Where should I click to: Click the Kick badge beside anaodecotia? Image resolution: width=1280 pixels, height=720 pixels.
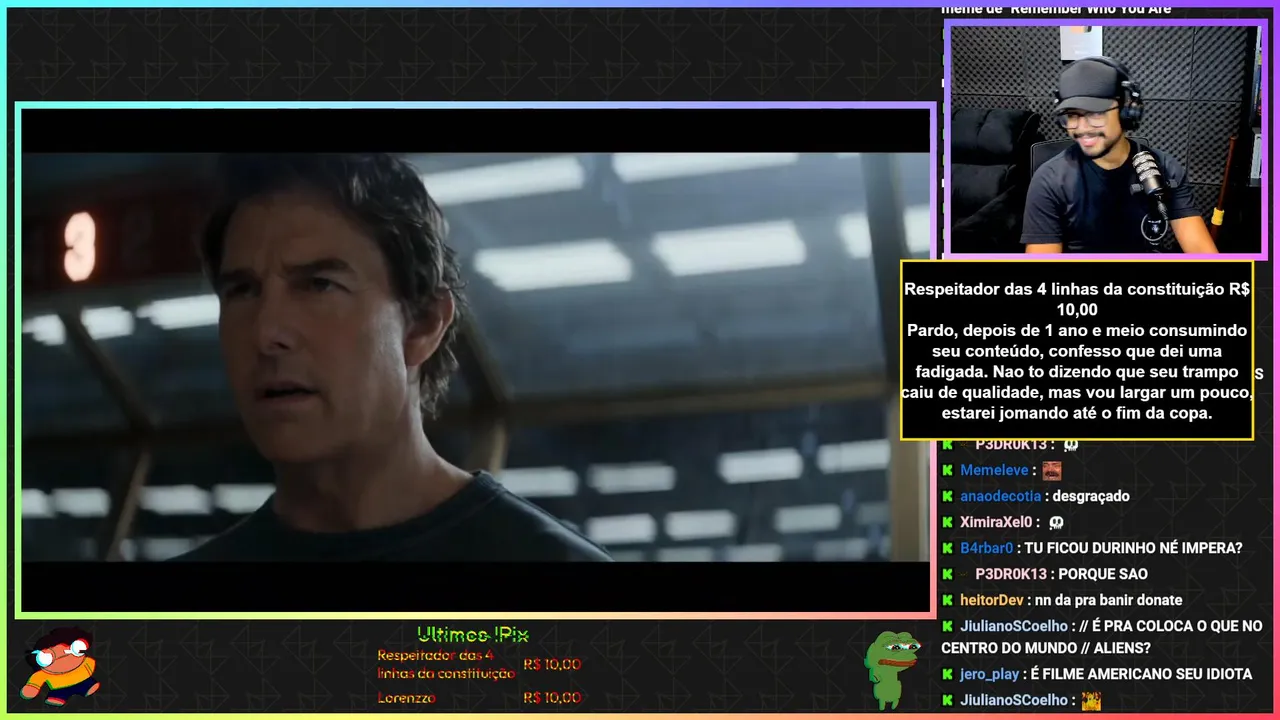pyautogui.click(x=947, y=496)
